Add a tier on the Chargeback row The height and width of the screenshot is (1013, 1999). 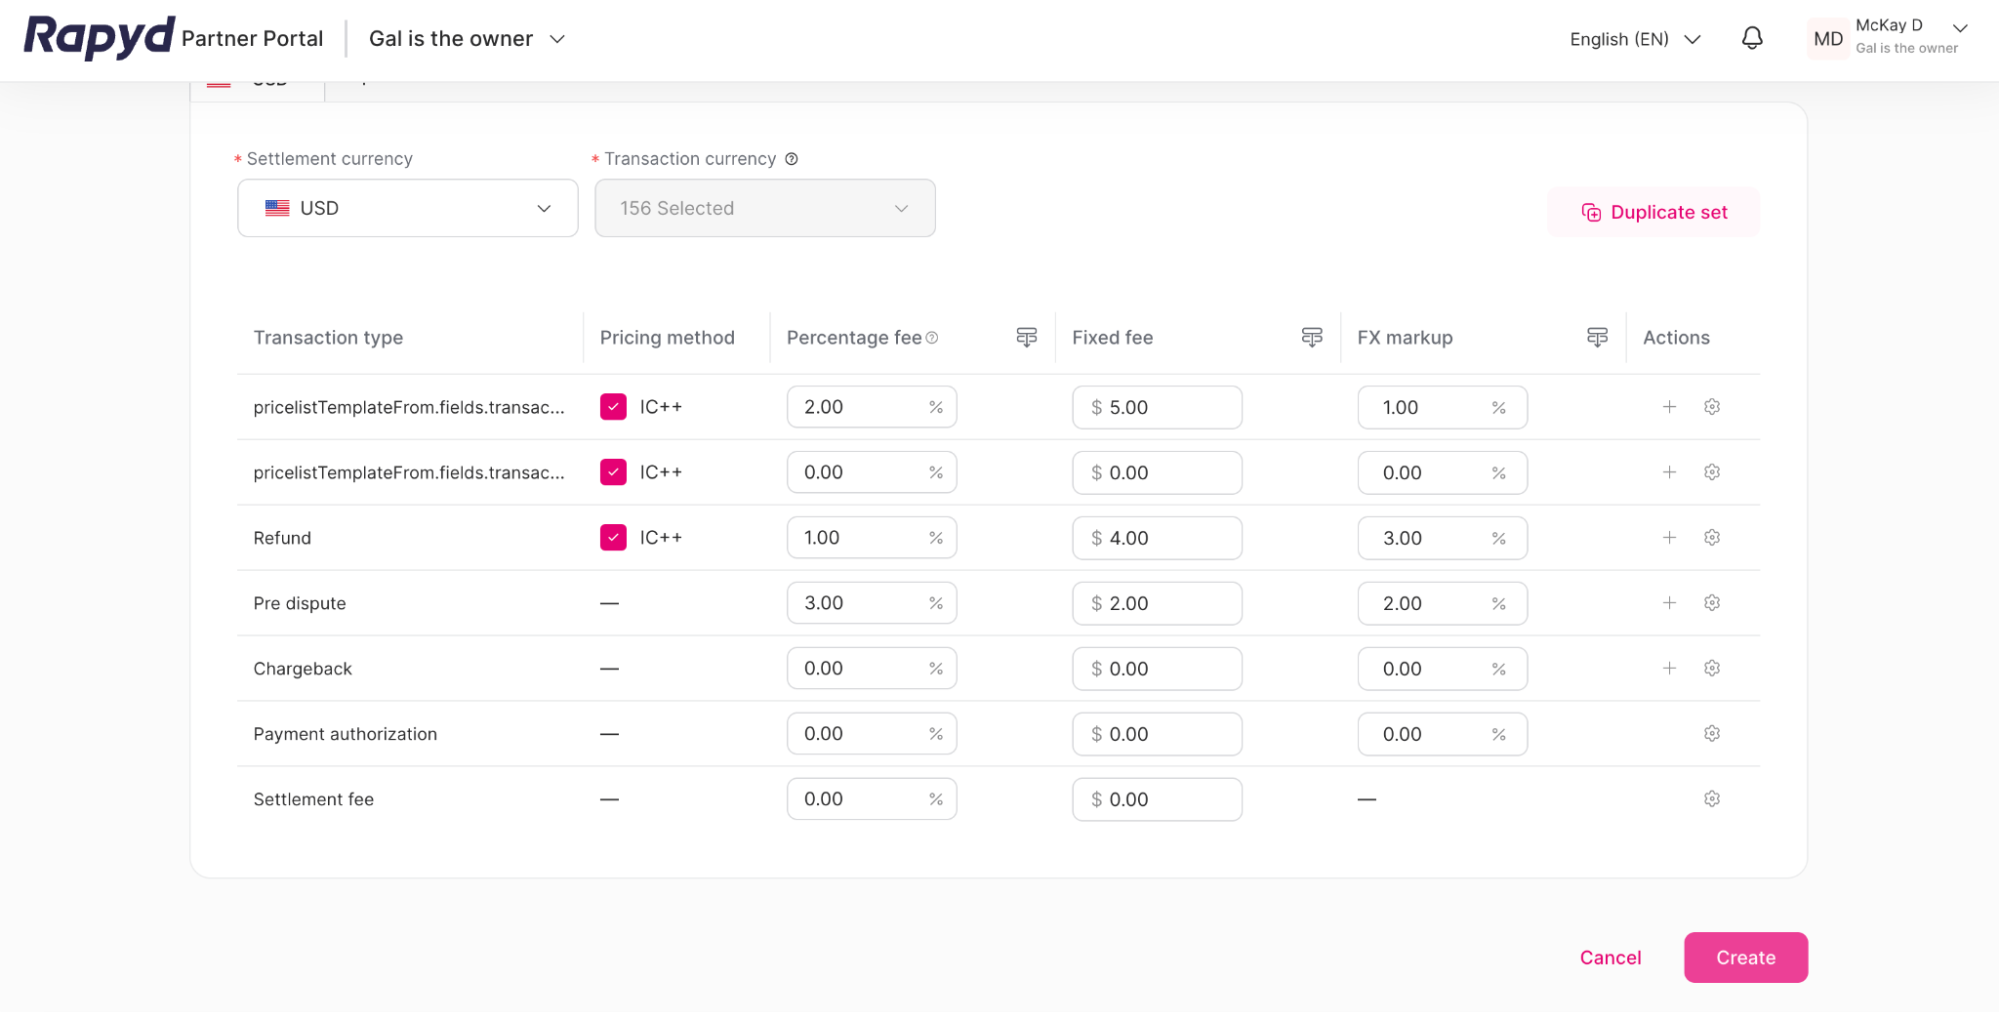click(1669, 668)
